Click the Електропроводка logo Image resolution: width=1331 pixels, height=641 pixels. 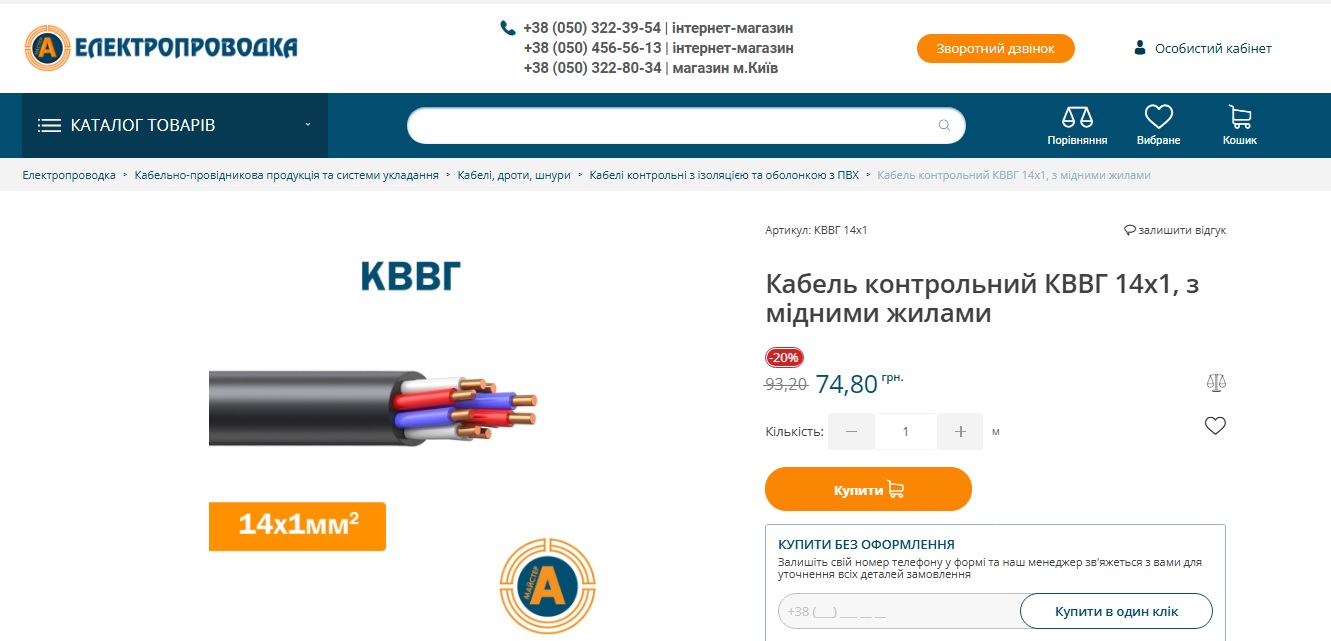click(161, 47)
